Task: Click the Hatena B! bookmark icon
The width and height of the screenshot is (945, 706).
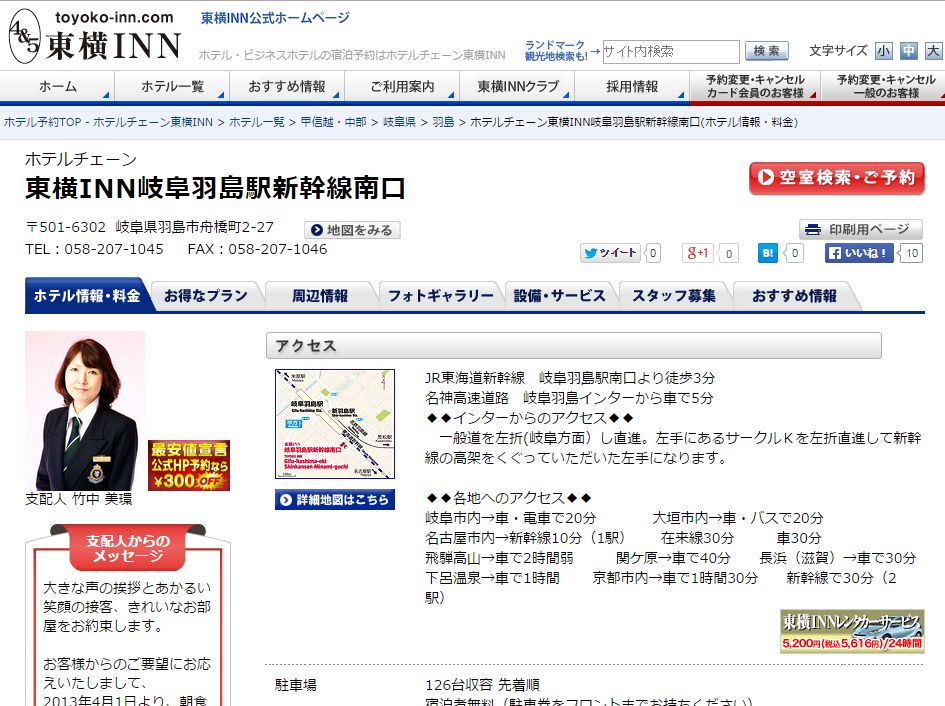Action: (767, 253)
